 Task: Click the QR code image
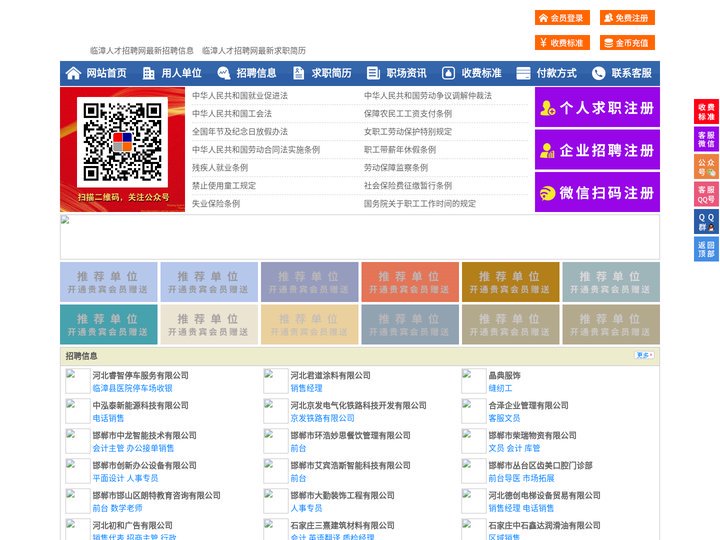coord(122,142)
